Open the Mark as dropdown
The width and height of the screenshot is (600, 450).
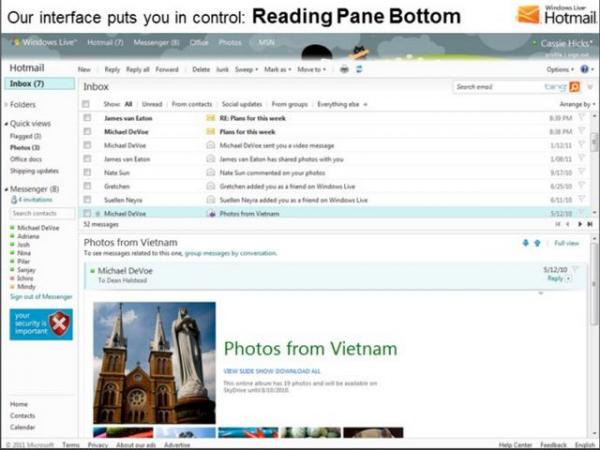[x=278, y=69]
